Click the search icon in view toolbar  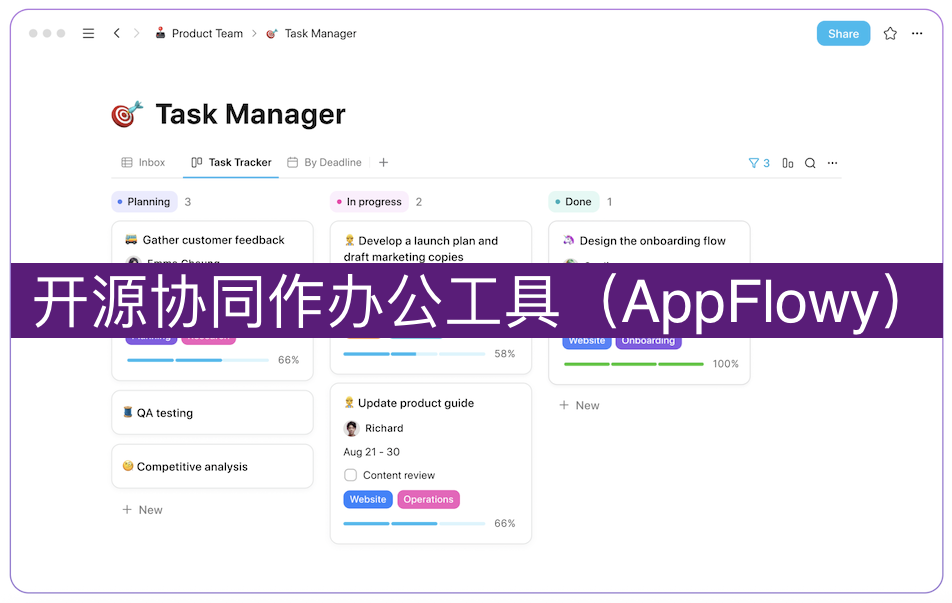click(810, 163)
